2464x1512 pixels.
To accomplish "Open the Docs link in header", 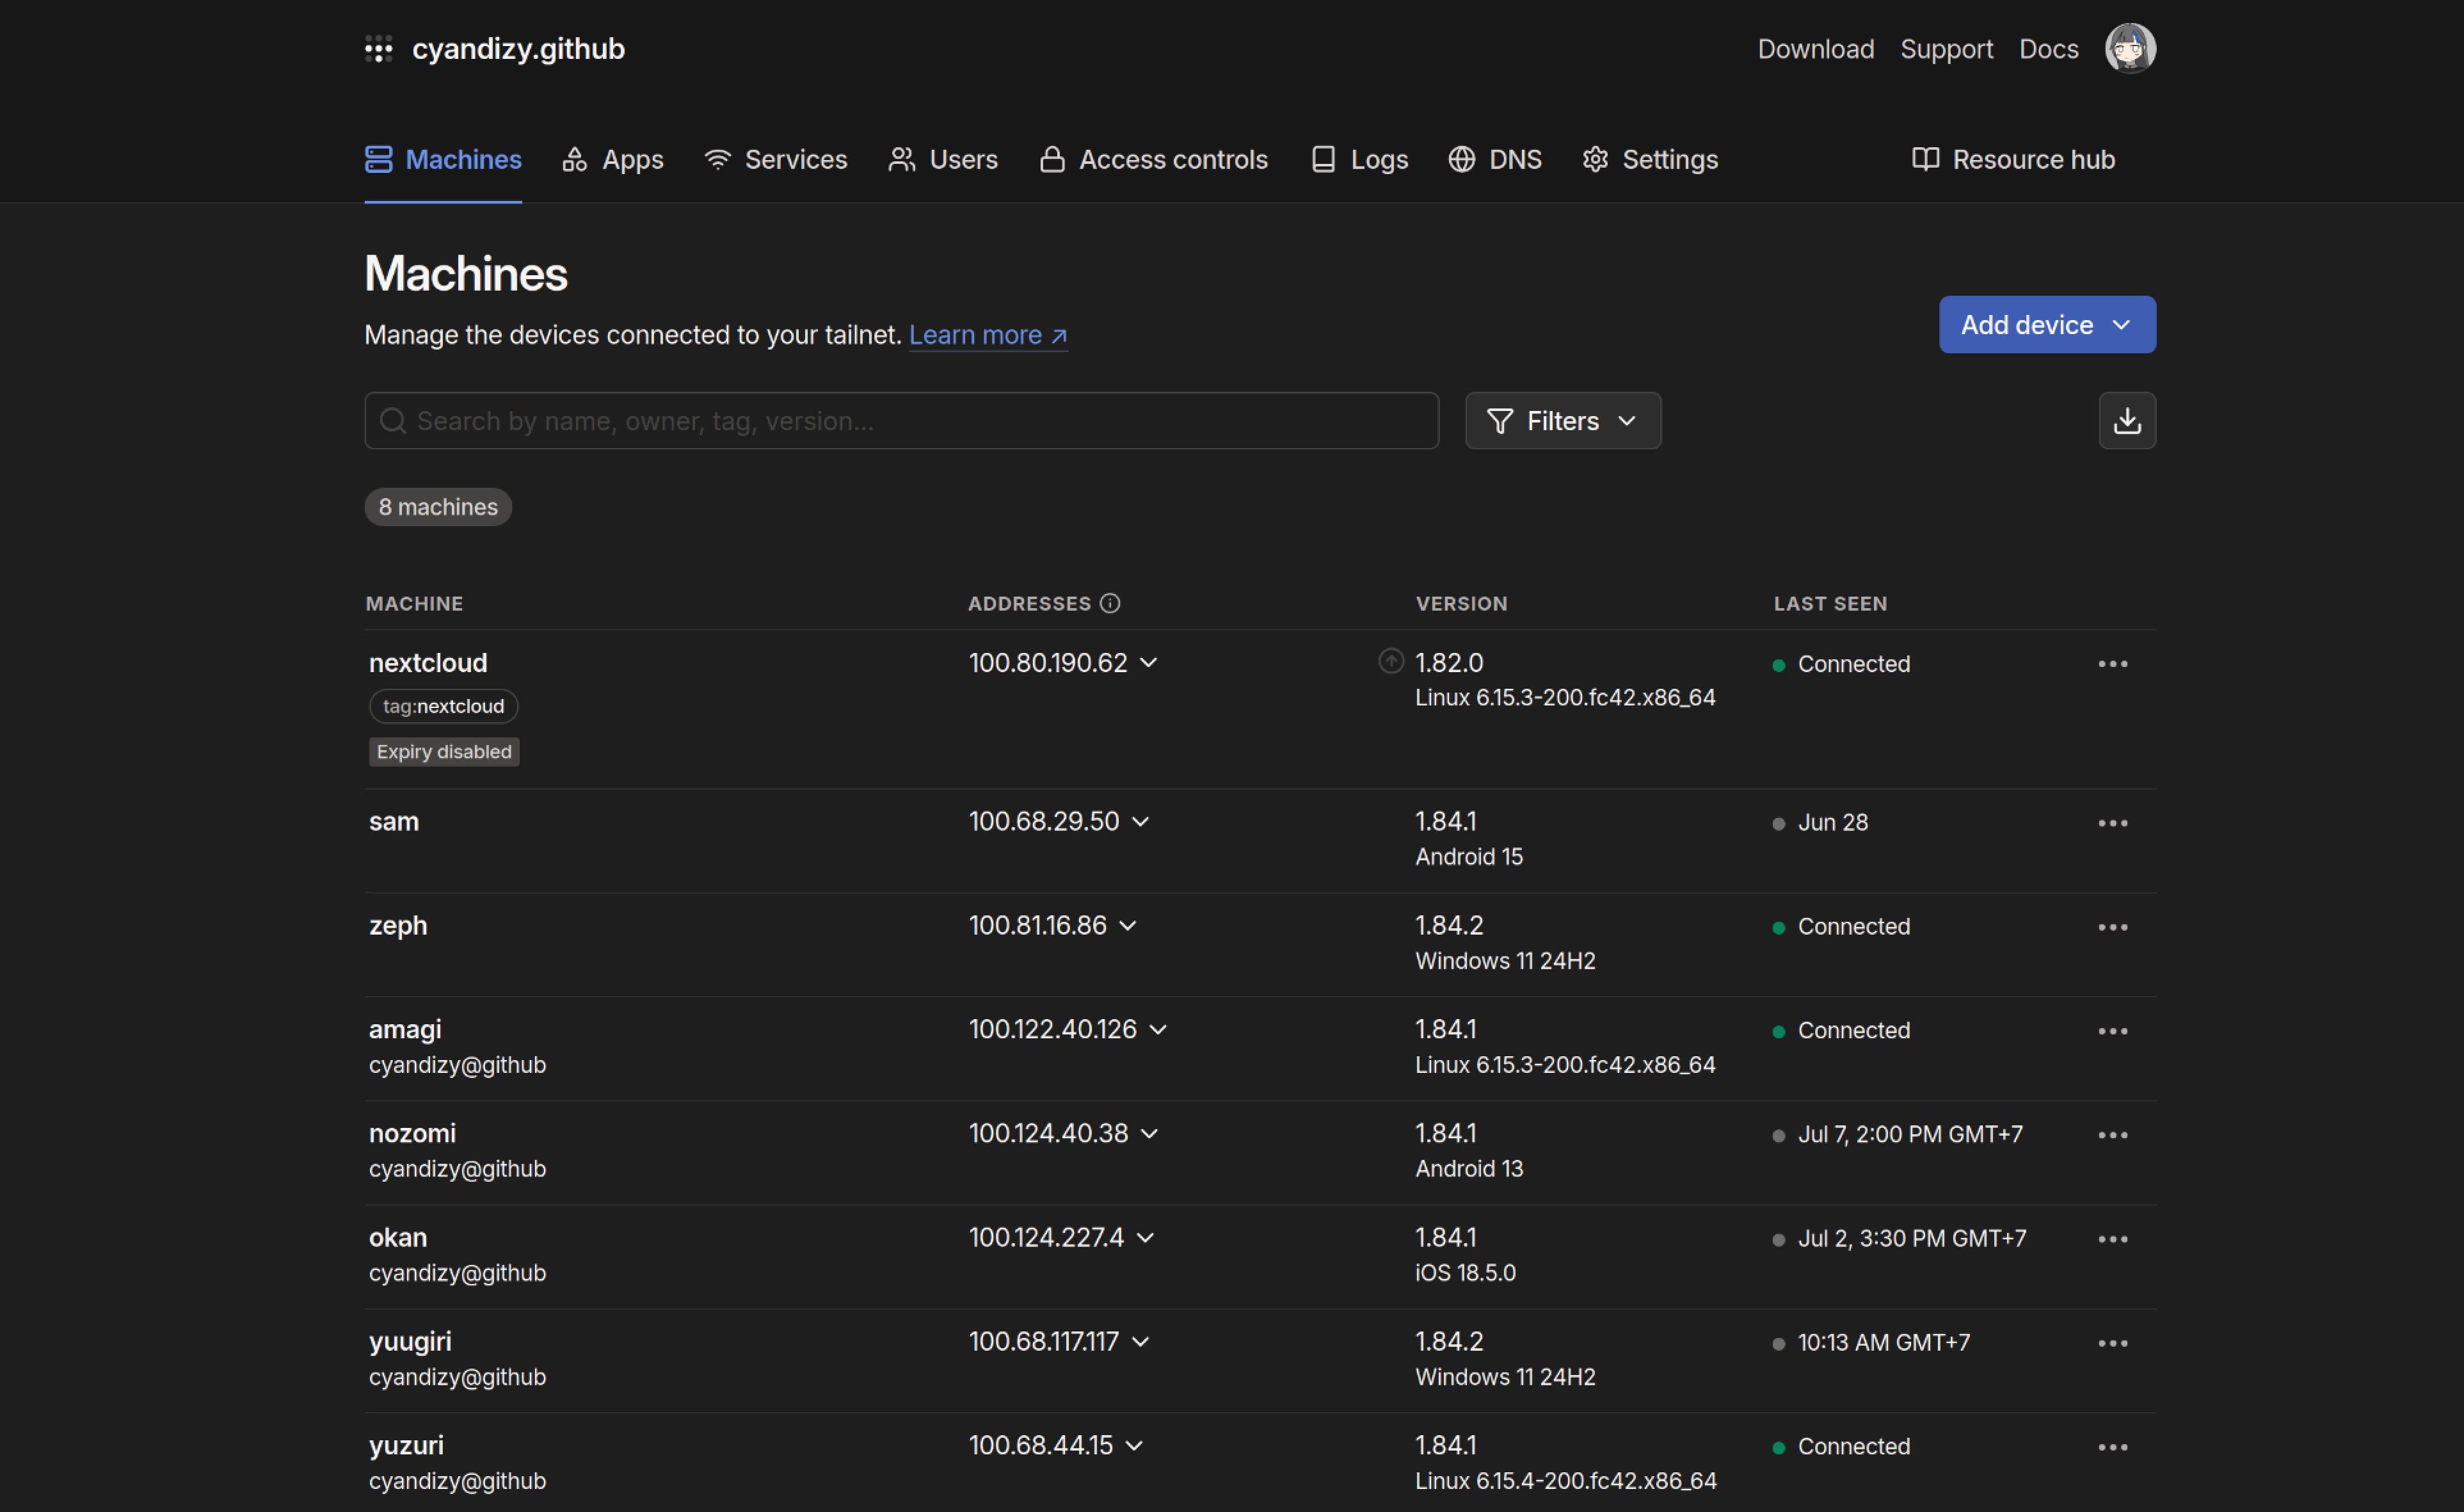I will point(2048,49).
